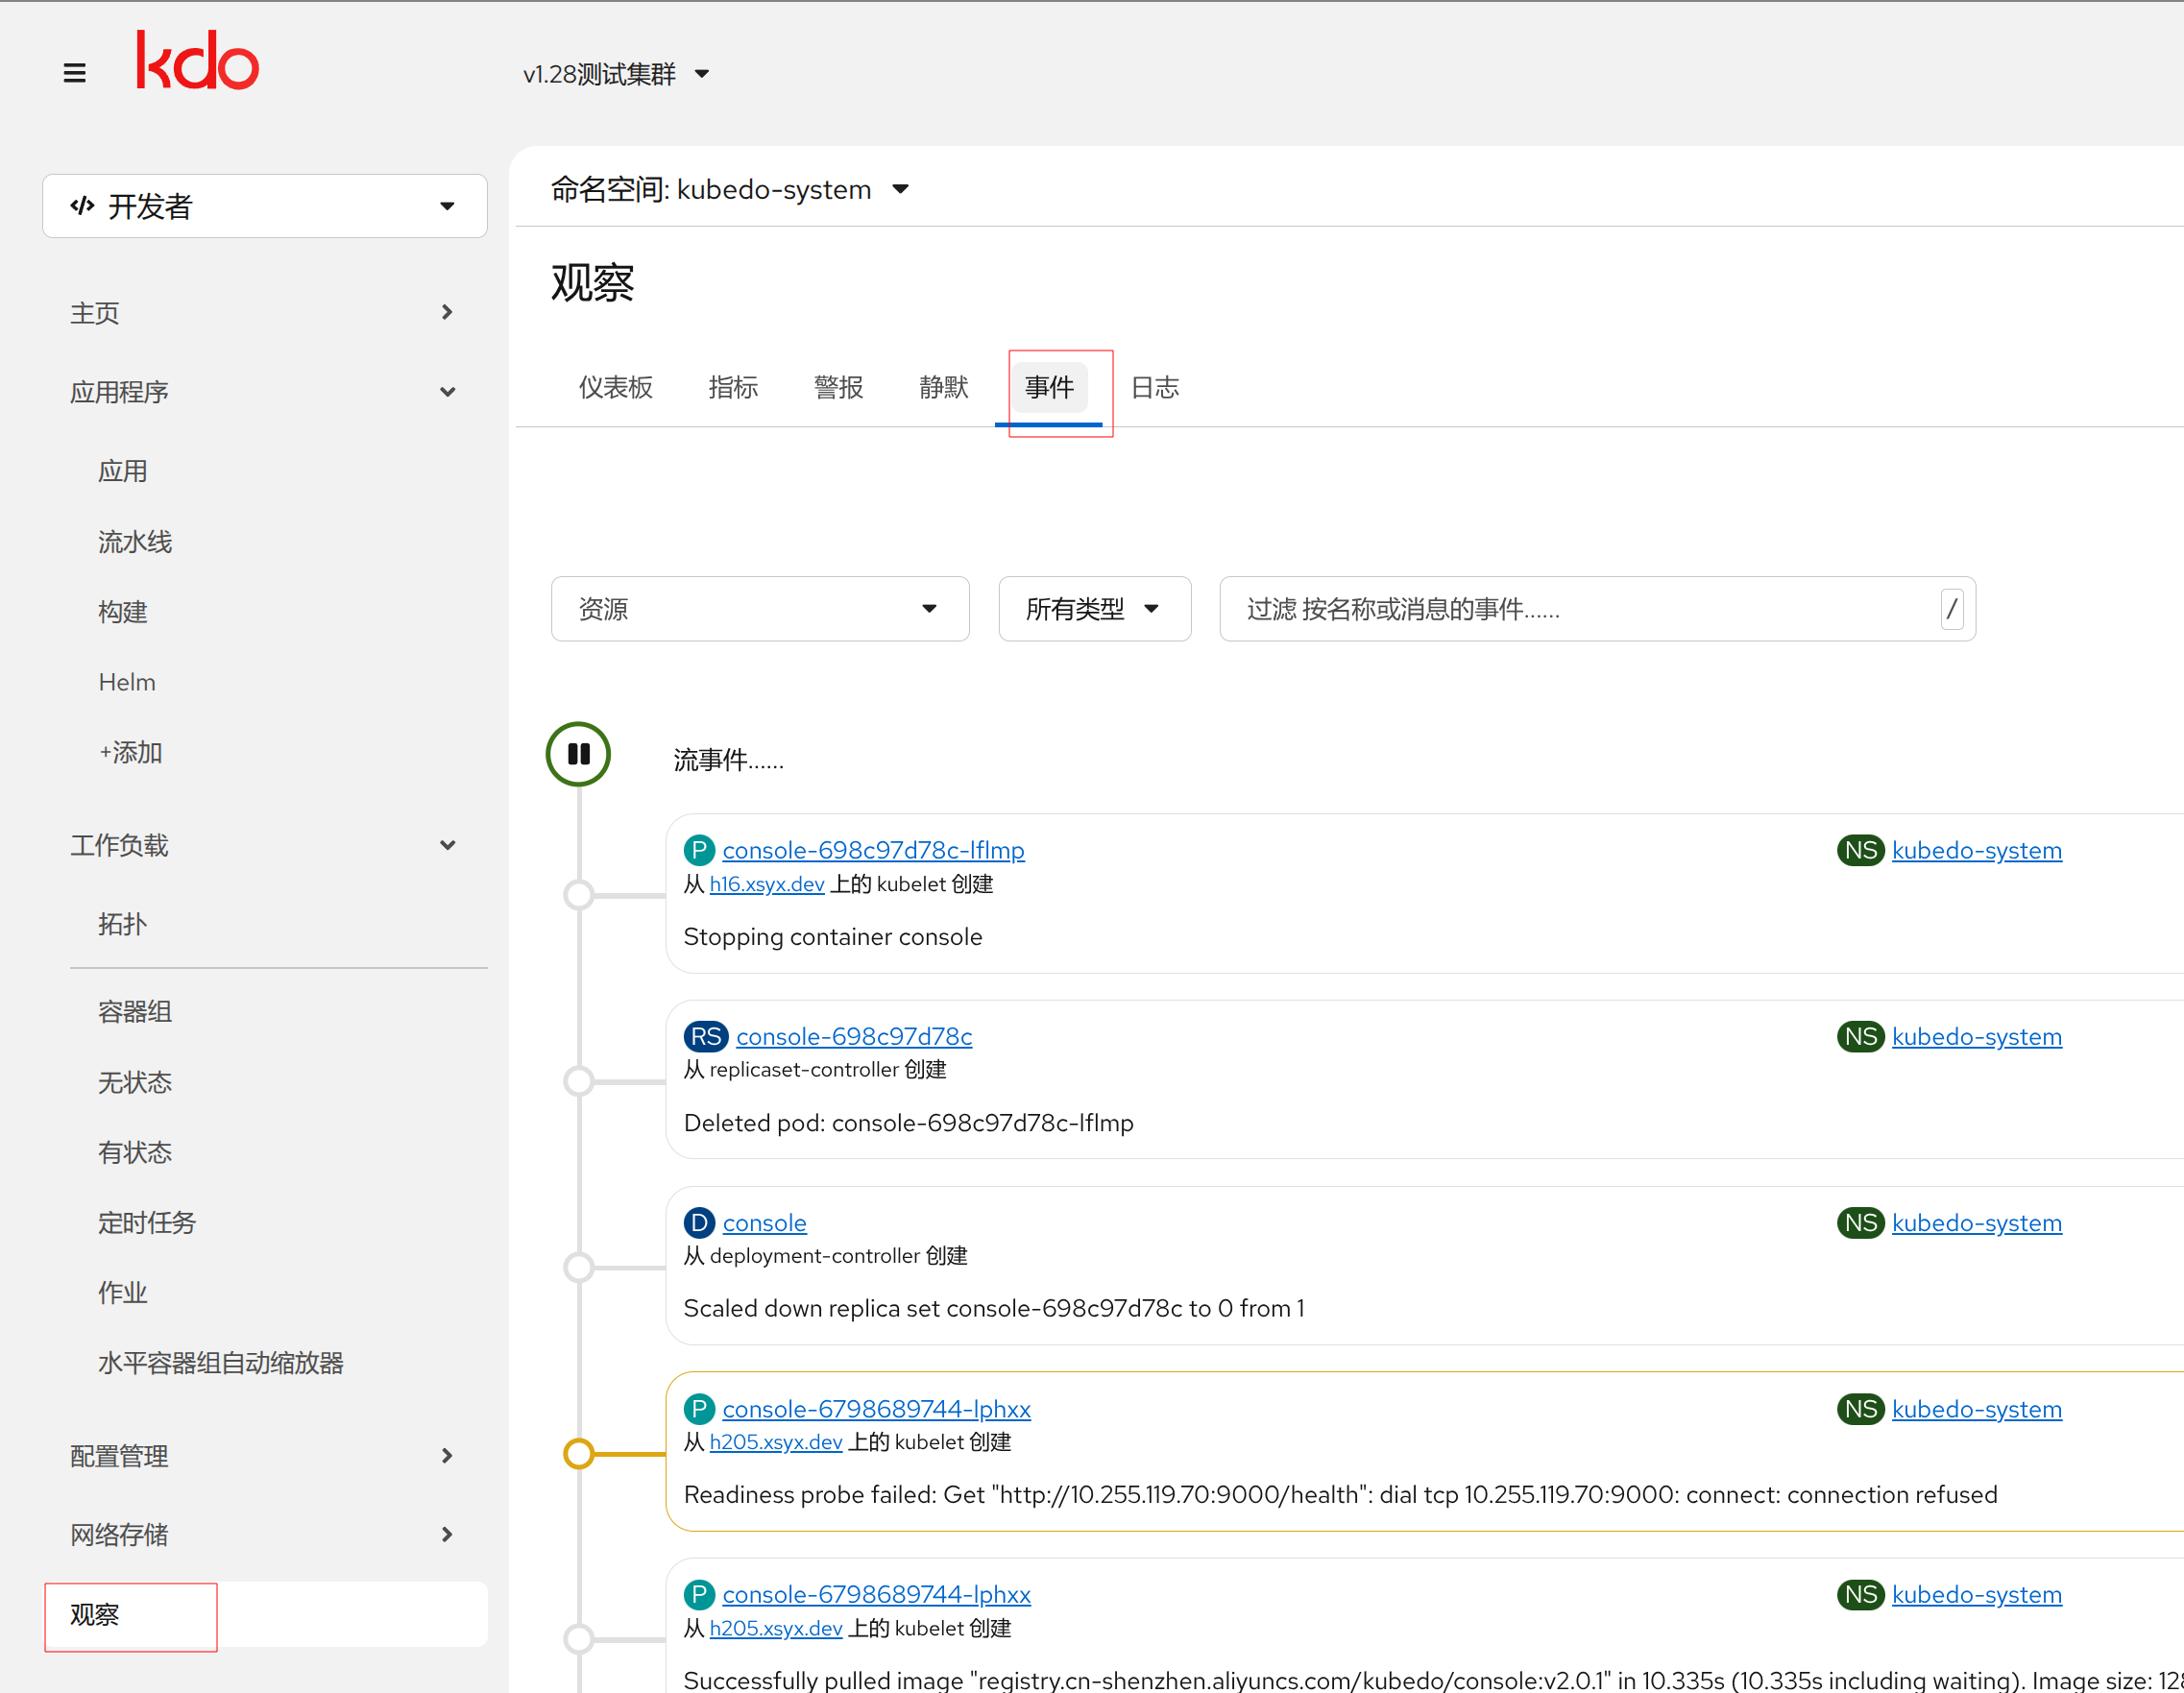
Task: Click the hamburger menu icon
Action: coord(74,73)
